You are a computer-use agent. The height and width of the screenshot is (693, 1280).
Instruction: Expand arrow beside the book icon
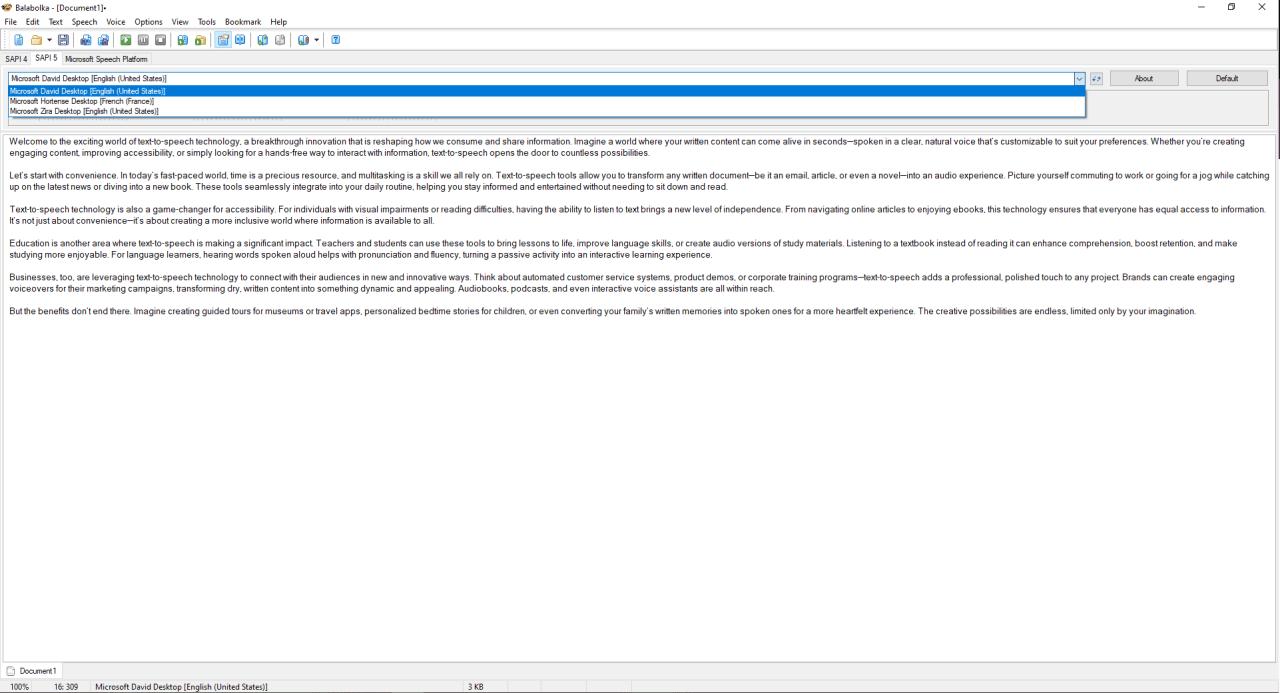[317, 40]
